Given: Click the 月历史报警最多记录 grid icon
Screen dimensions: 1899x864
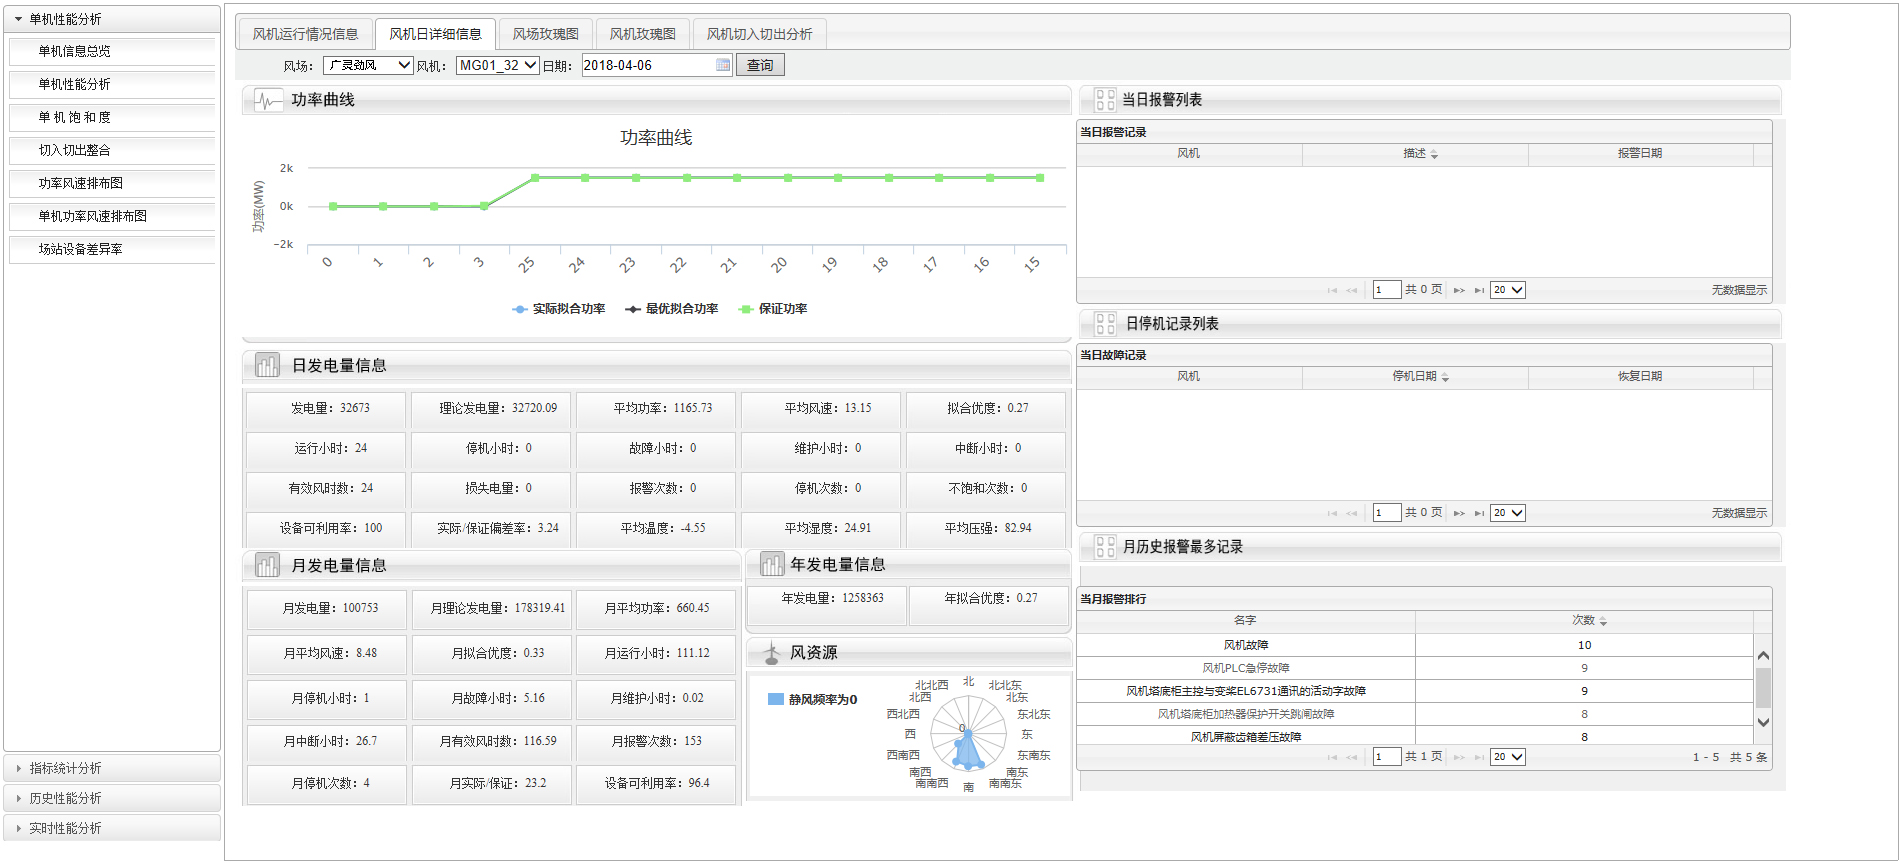Looking at the screenshot, I should (1105, 547).
